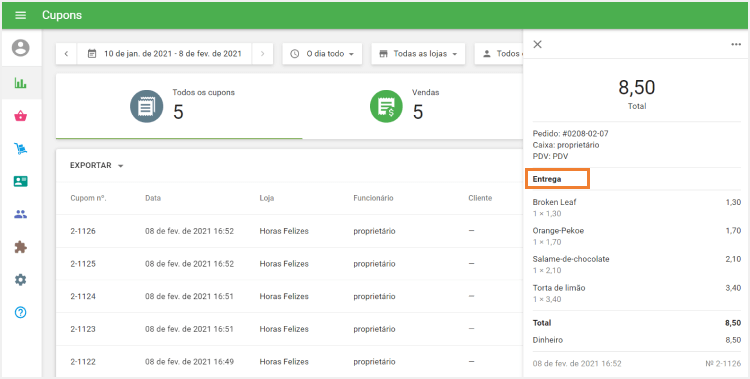Viewport: 750px width, 379px height.
Task: Open receipt row 2-1123
Action: [290, 329]
